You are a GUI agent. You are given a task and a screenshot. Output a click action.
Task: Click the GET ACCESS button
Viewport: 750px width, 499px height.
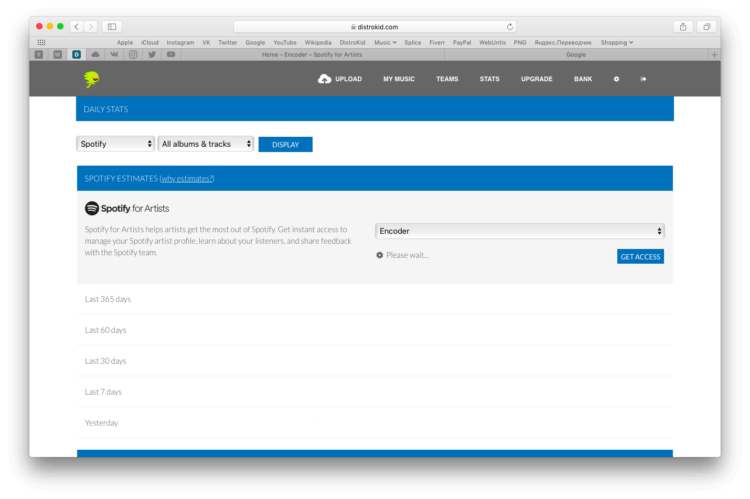point(640,257)
